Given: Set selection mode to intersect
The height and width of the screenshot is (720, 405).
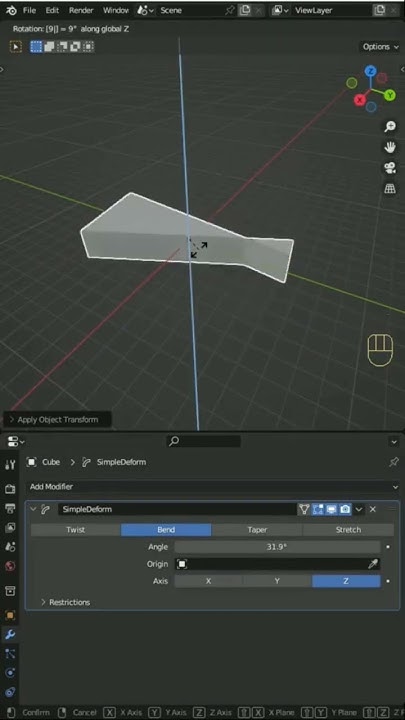Looking at the screenshot, I should 88,46.
